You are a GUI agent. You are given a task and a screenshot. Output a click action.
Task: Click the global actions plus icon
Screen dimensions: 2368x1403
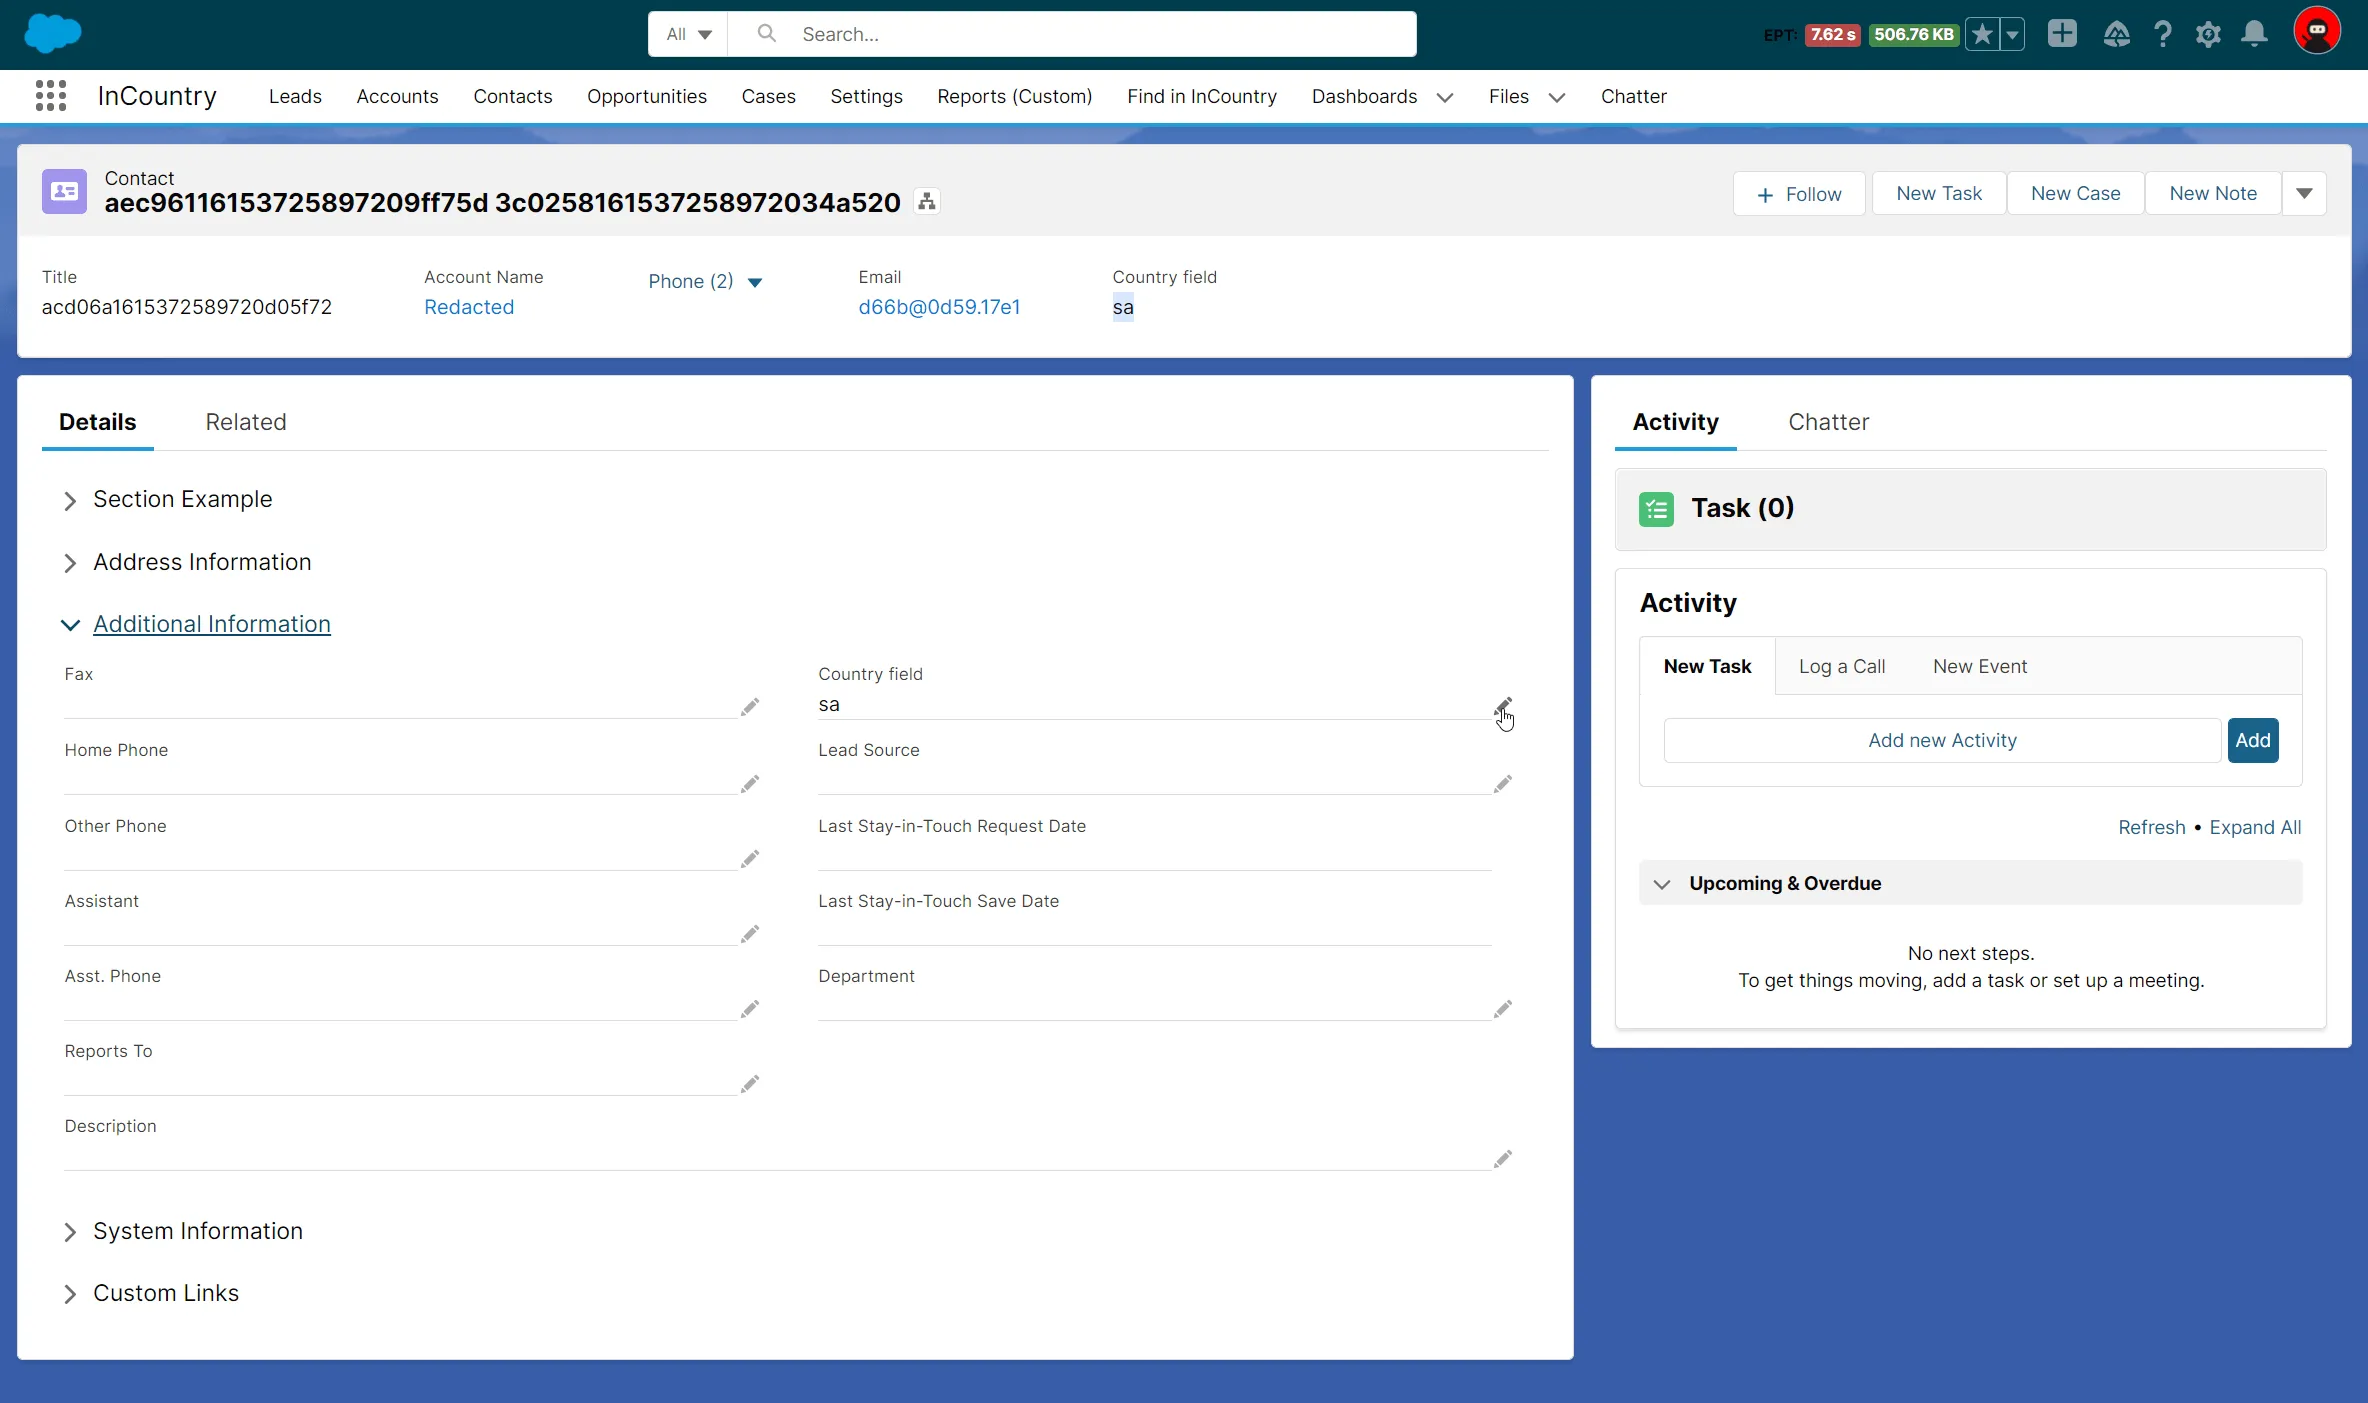coord(2062,34)
